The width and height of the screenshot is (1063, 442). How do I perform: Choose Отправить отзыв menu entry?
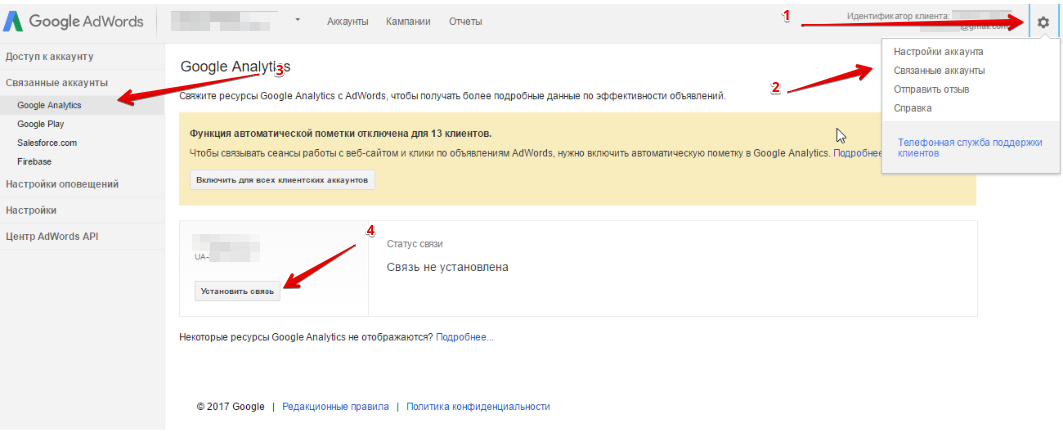pyautogui.click(x=931, y=89)
